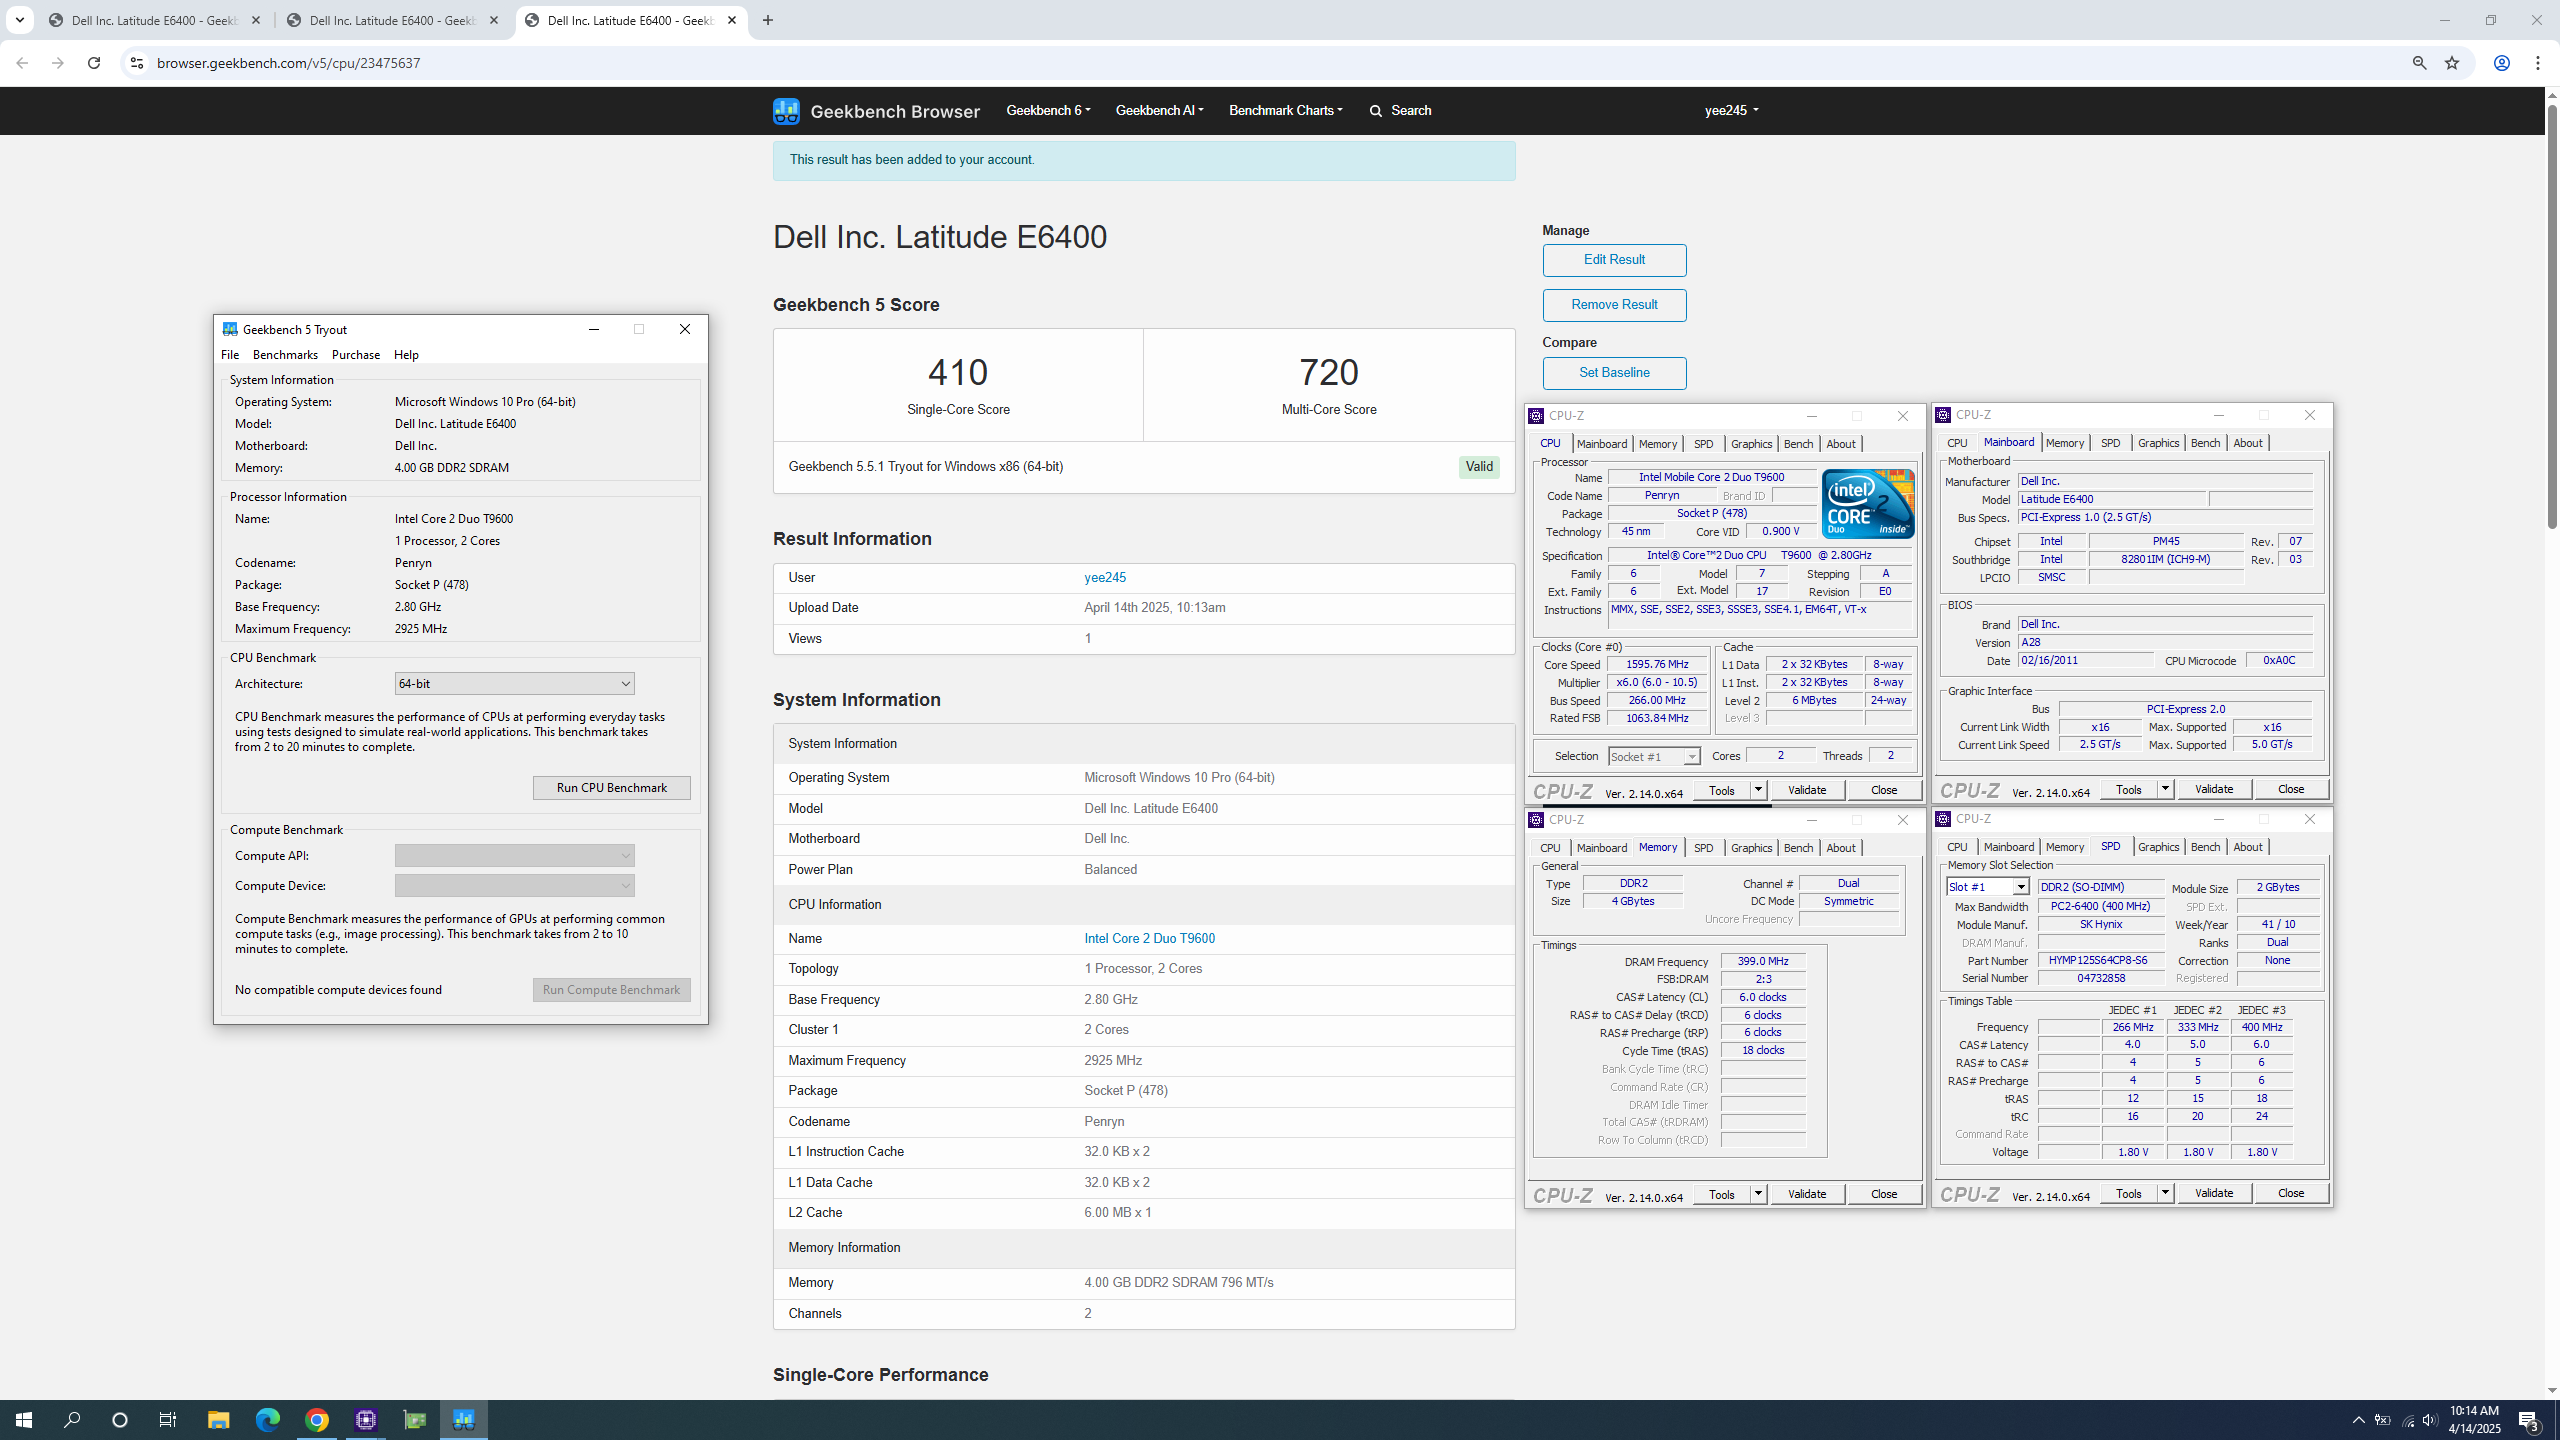Click the page vertical scrollbar thumb
Image resolution: width=2560 pixels, height=1440 pixels.
(x=2552, y=315)
